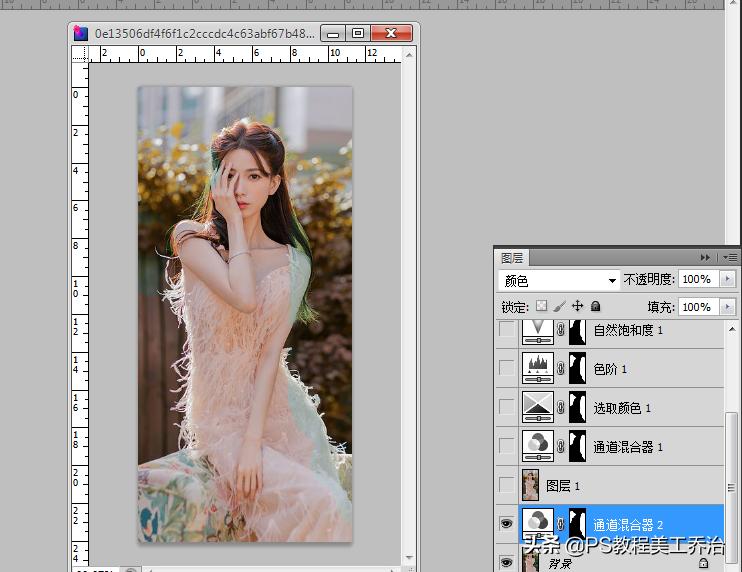
Task: Click the Selective Color adjustment icon
Action: (x=538, y=408)
